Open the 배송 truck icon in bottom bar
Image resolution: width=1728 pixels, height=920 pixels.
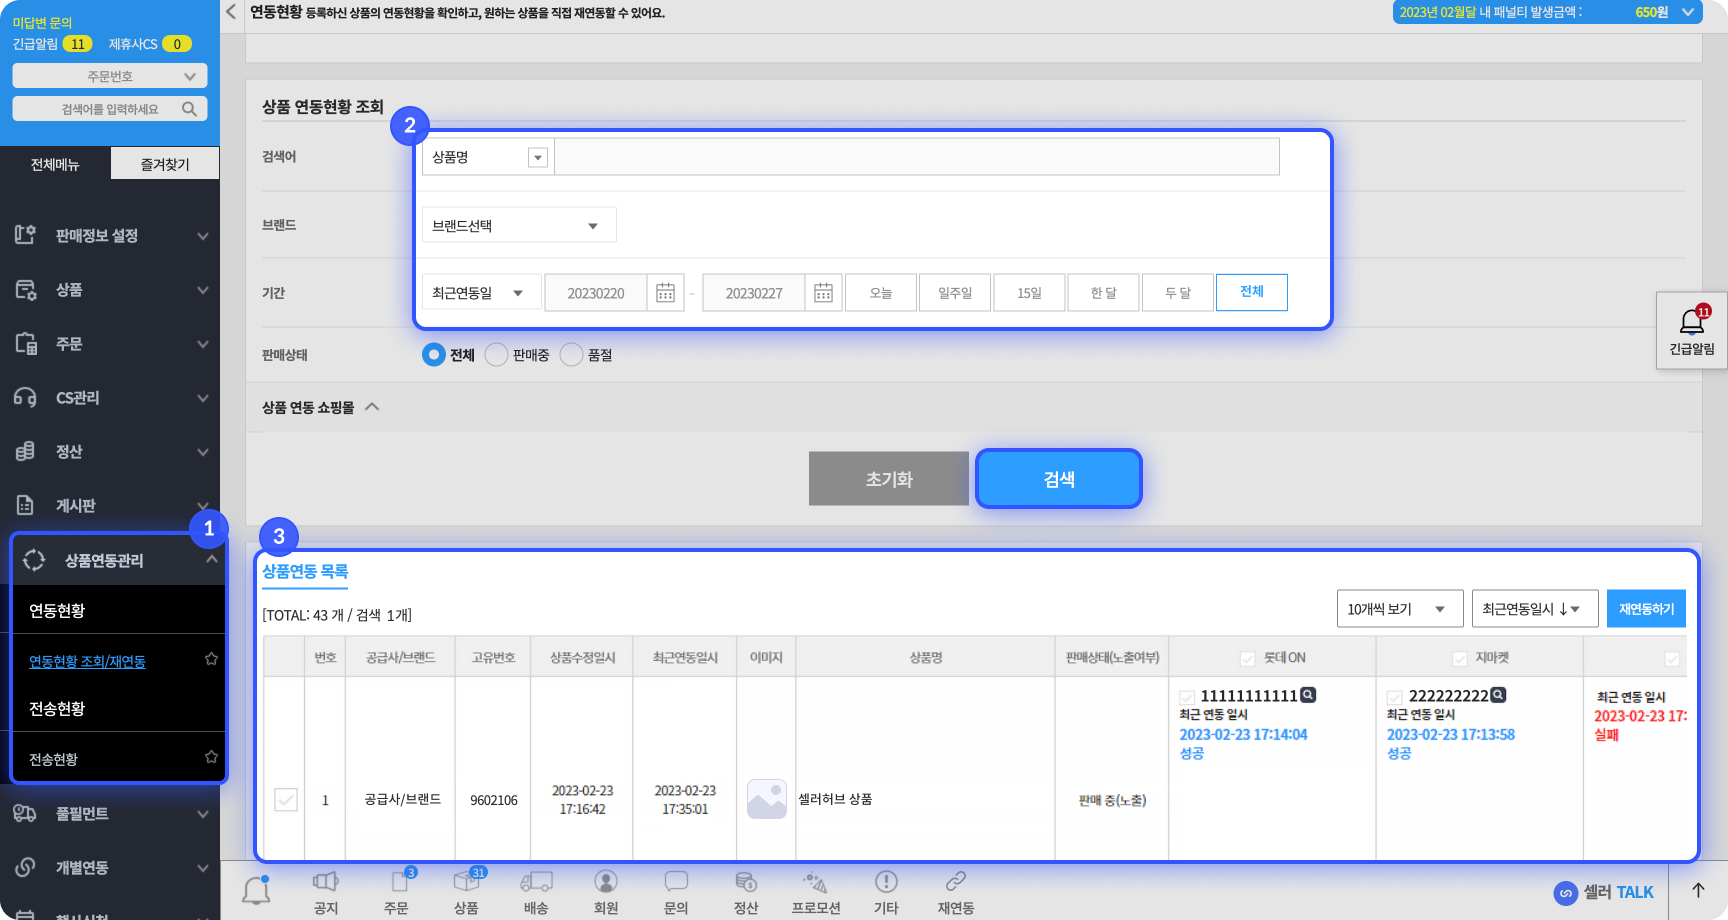[536, 883]
